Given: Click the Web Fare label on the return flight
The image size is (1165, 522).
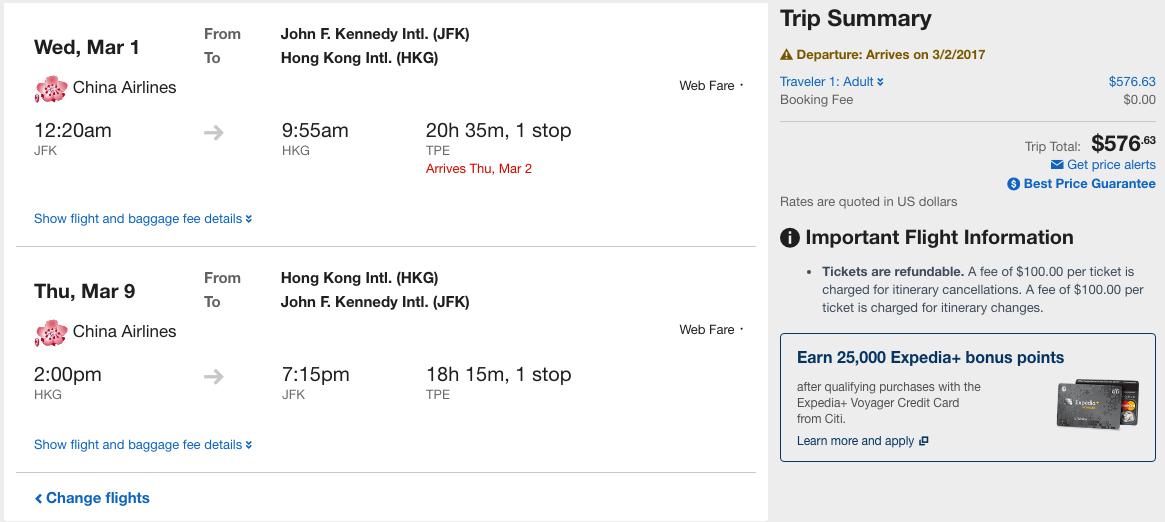Looking at the screenshot, I should (x=707, y=330).
